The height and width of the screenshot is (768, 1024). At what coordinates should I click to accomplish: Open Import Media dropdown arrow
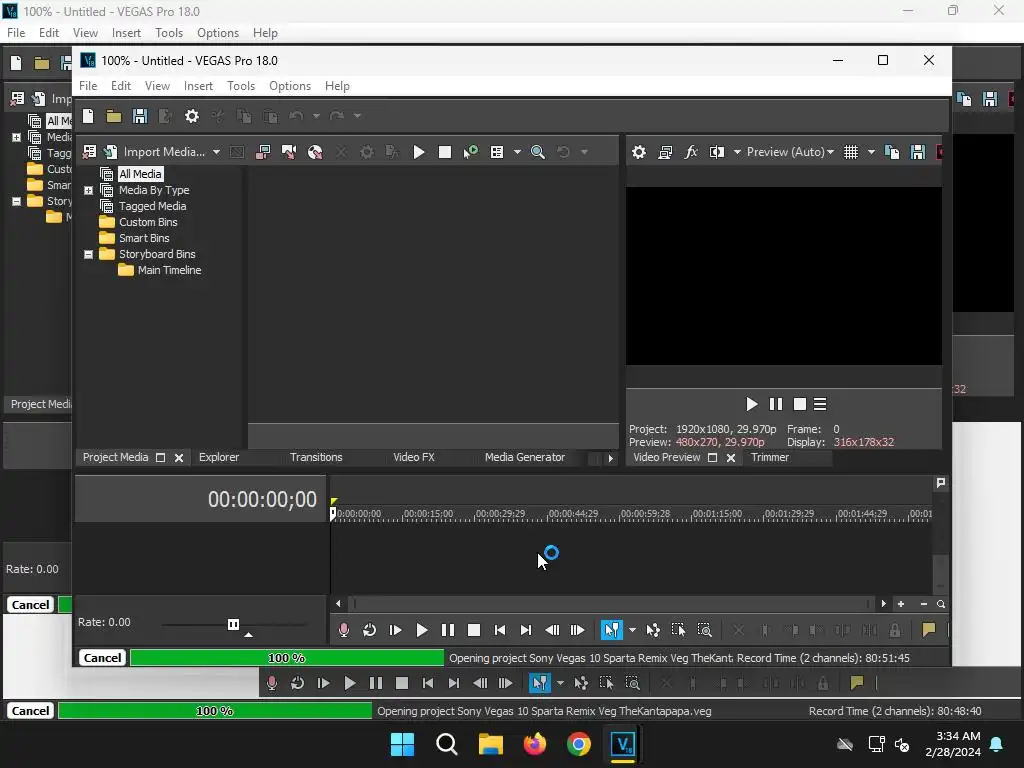click(216, 152)
